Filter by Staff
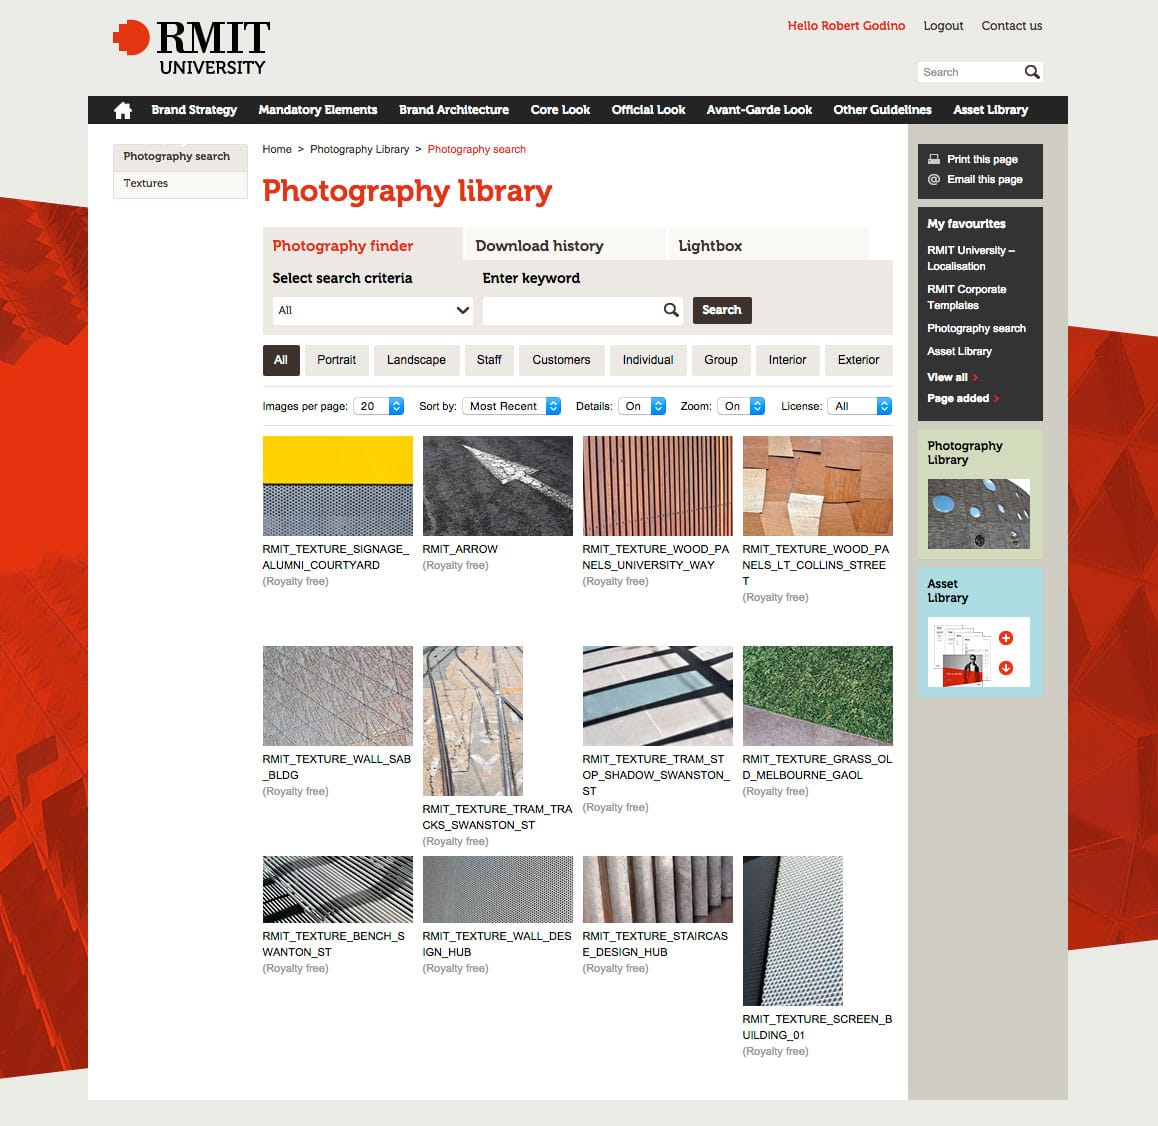Image resolution: width=1158 pixels, height=1126 pixels. (488, 360)
